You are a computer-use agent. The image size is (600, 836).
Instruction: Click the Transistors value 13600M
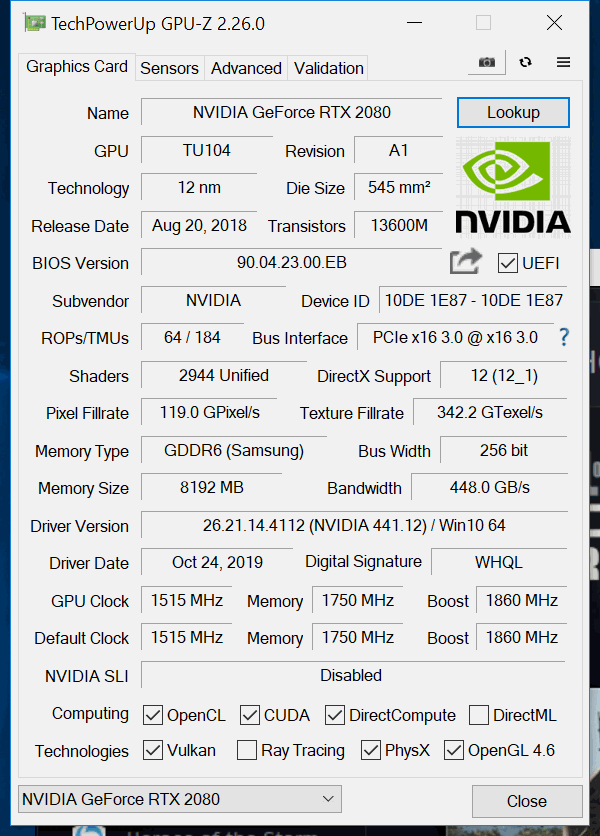point(398,225)
